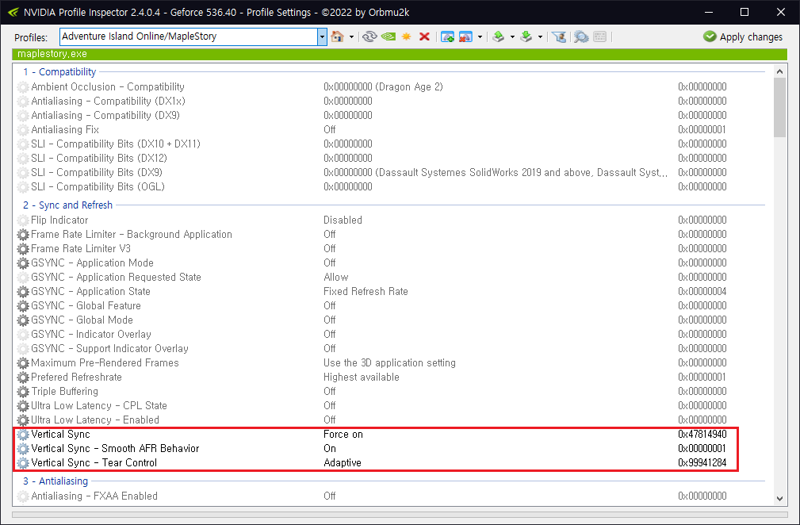Viewport: 800px width, 525px height.
Task: Select the GSYNC Requested State 'Allow' value
Action: [336, 277]
